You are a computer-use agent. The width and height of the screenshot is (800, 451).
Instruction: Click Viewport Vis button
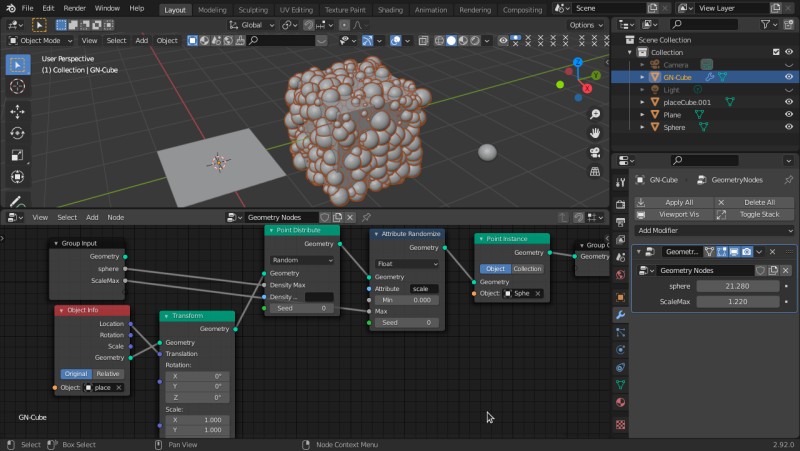tap(673, 215)
